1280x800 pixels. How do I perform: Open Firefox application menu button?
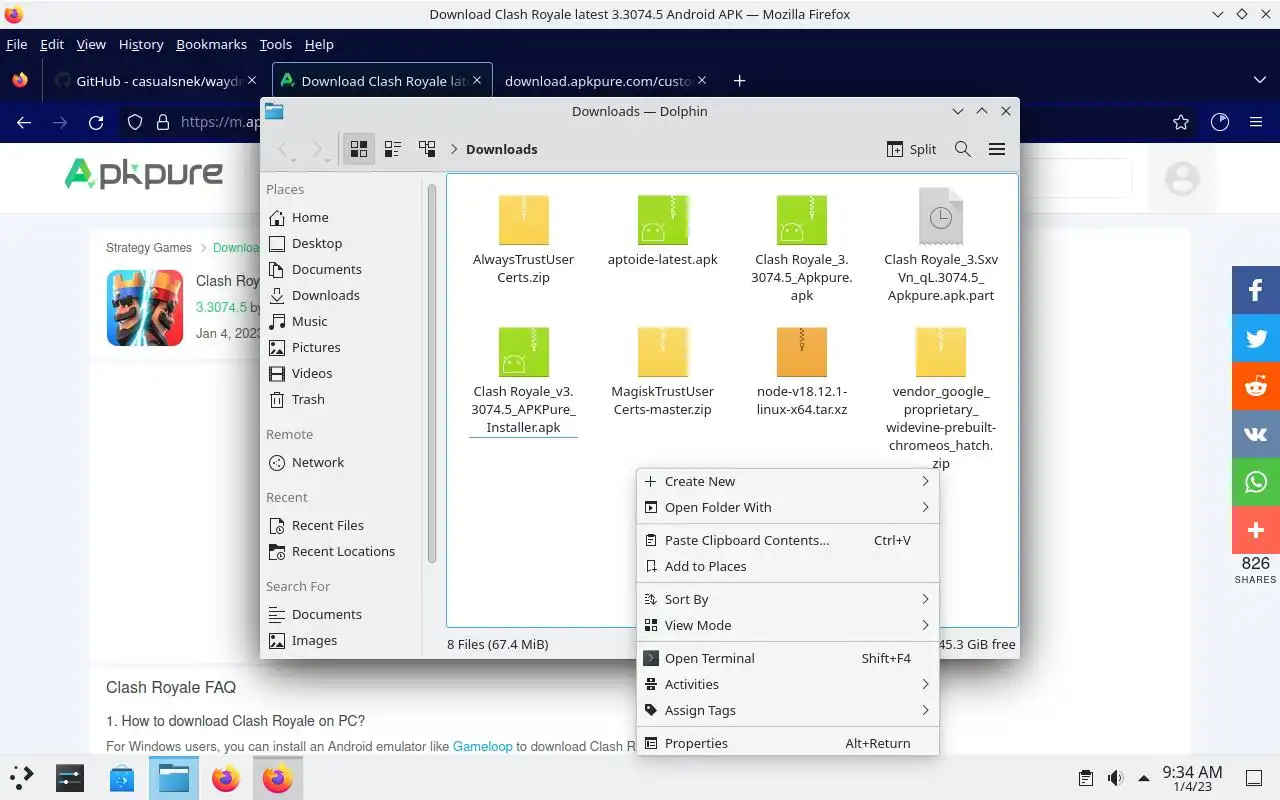point(1256,122)
